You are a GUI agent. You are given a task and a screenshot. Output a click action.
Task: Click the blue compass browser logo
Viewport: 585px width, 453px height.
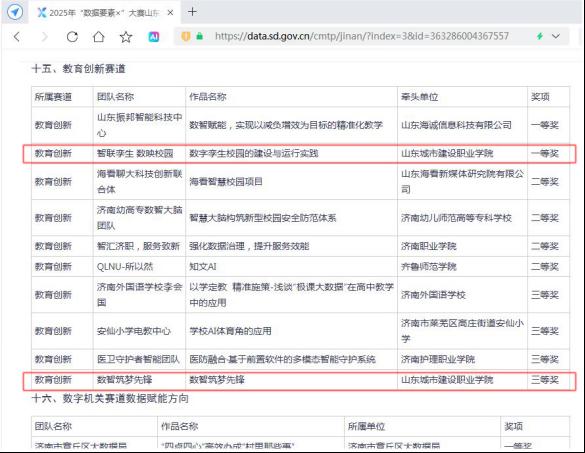pos(15,12)
